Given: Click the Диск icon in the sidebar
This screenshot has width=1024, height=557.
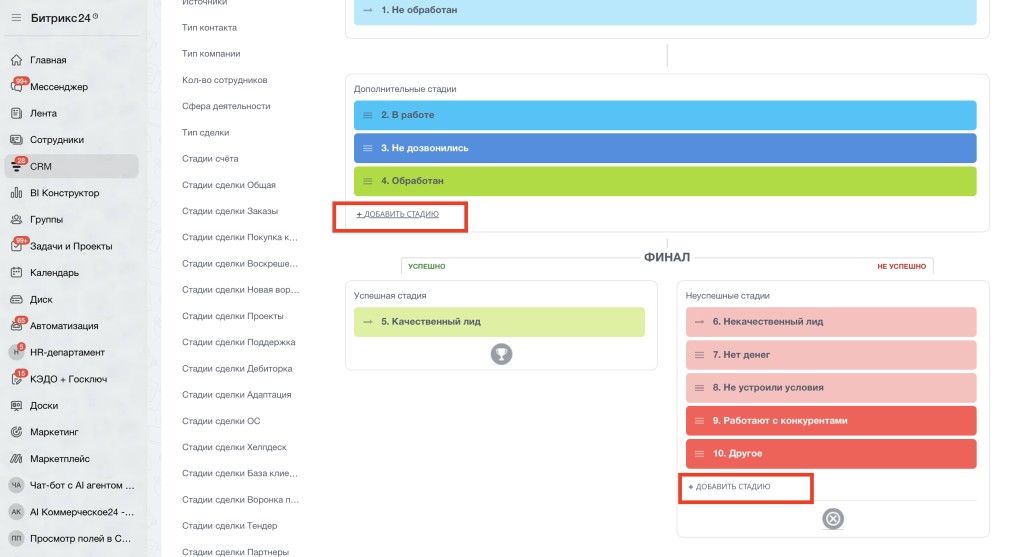Looking at the screenshot, I should pos(16,299).
